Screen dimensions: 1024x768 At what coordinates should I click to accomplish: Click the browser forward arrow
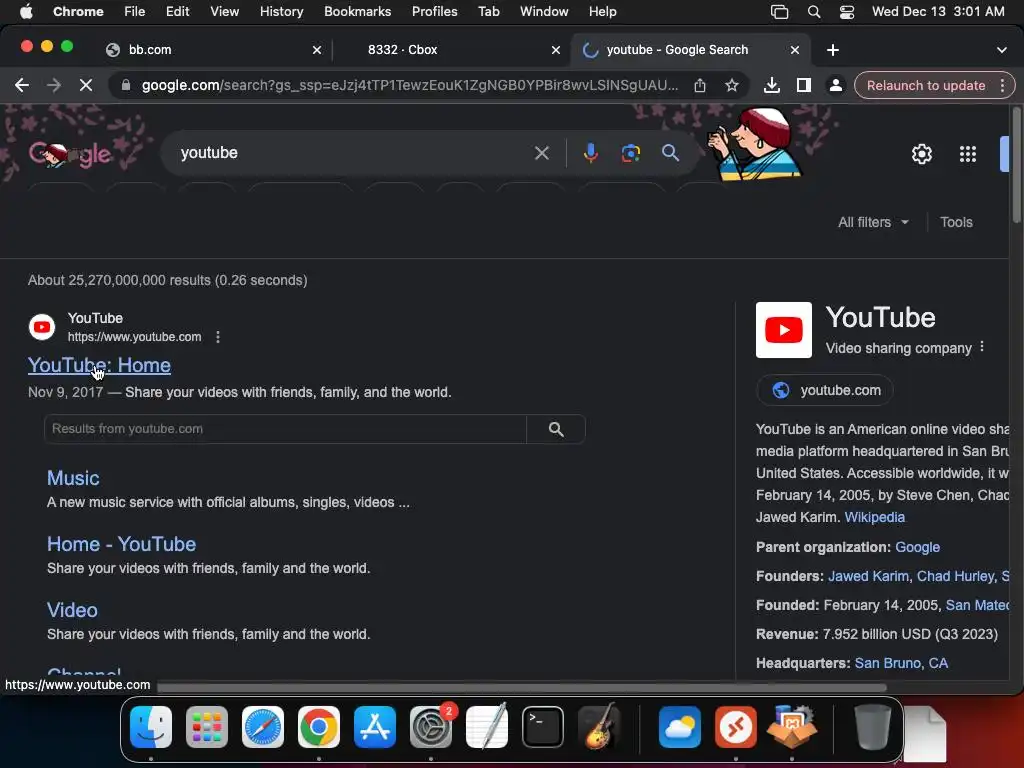[54, 86]
